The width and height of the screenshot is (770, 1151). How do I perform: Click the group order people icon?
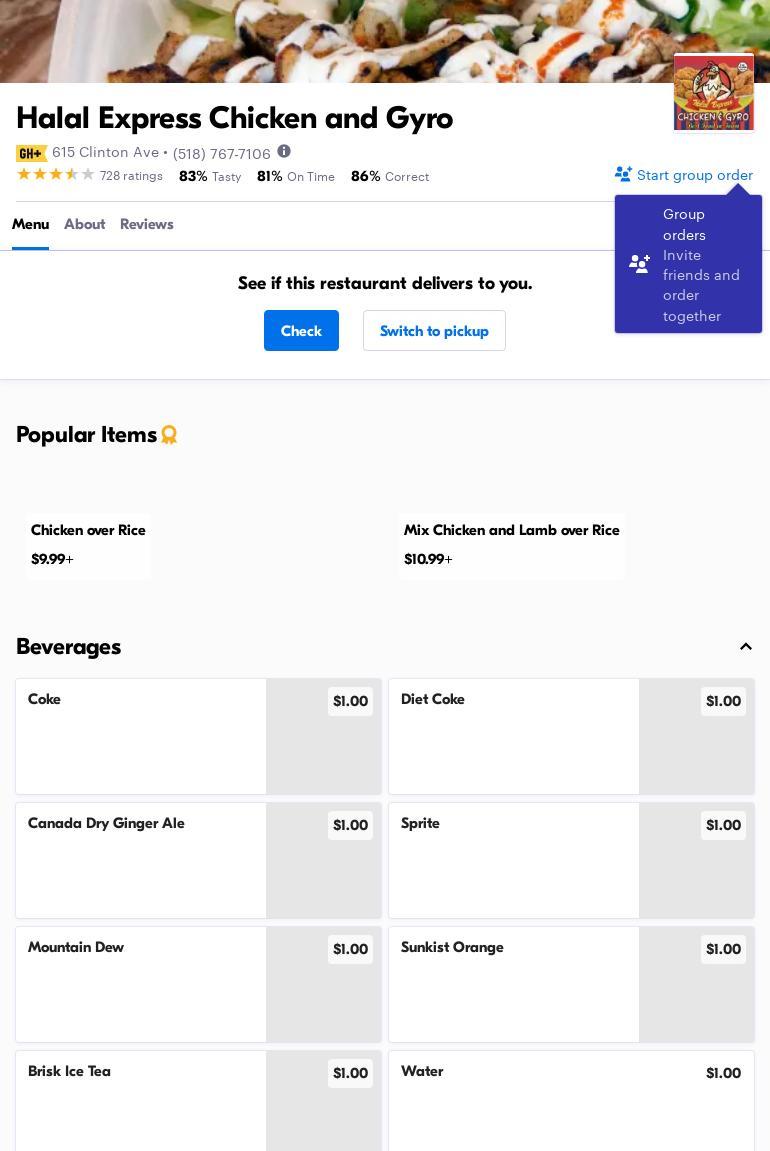point(623,175)
